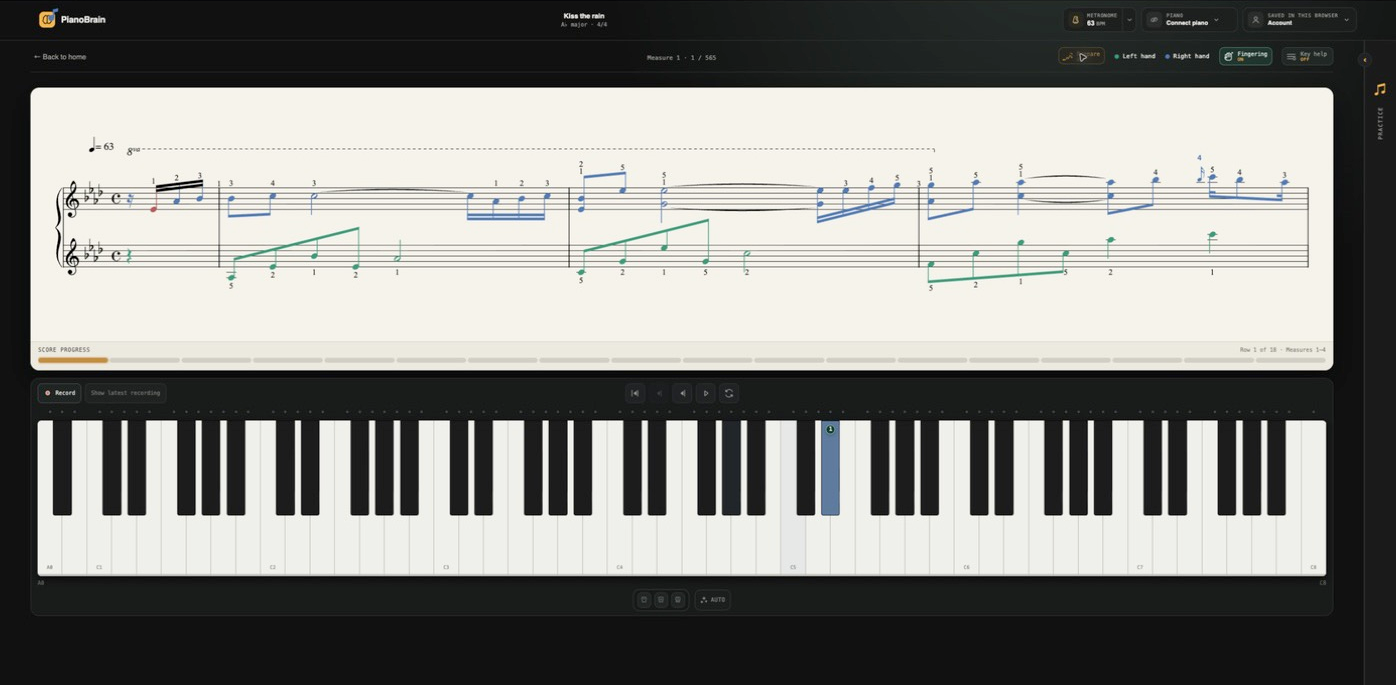This screenshot has height=685, width=1396.
Task: Click the 63 BPM metronome value
Action: point(1097,22)
